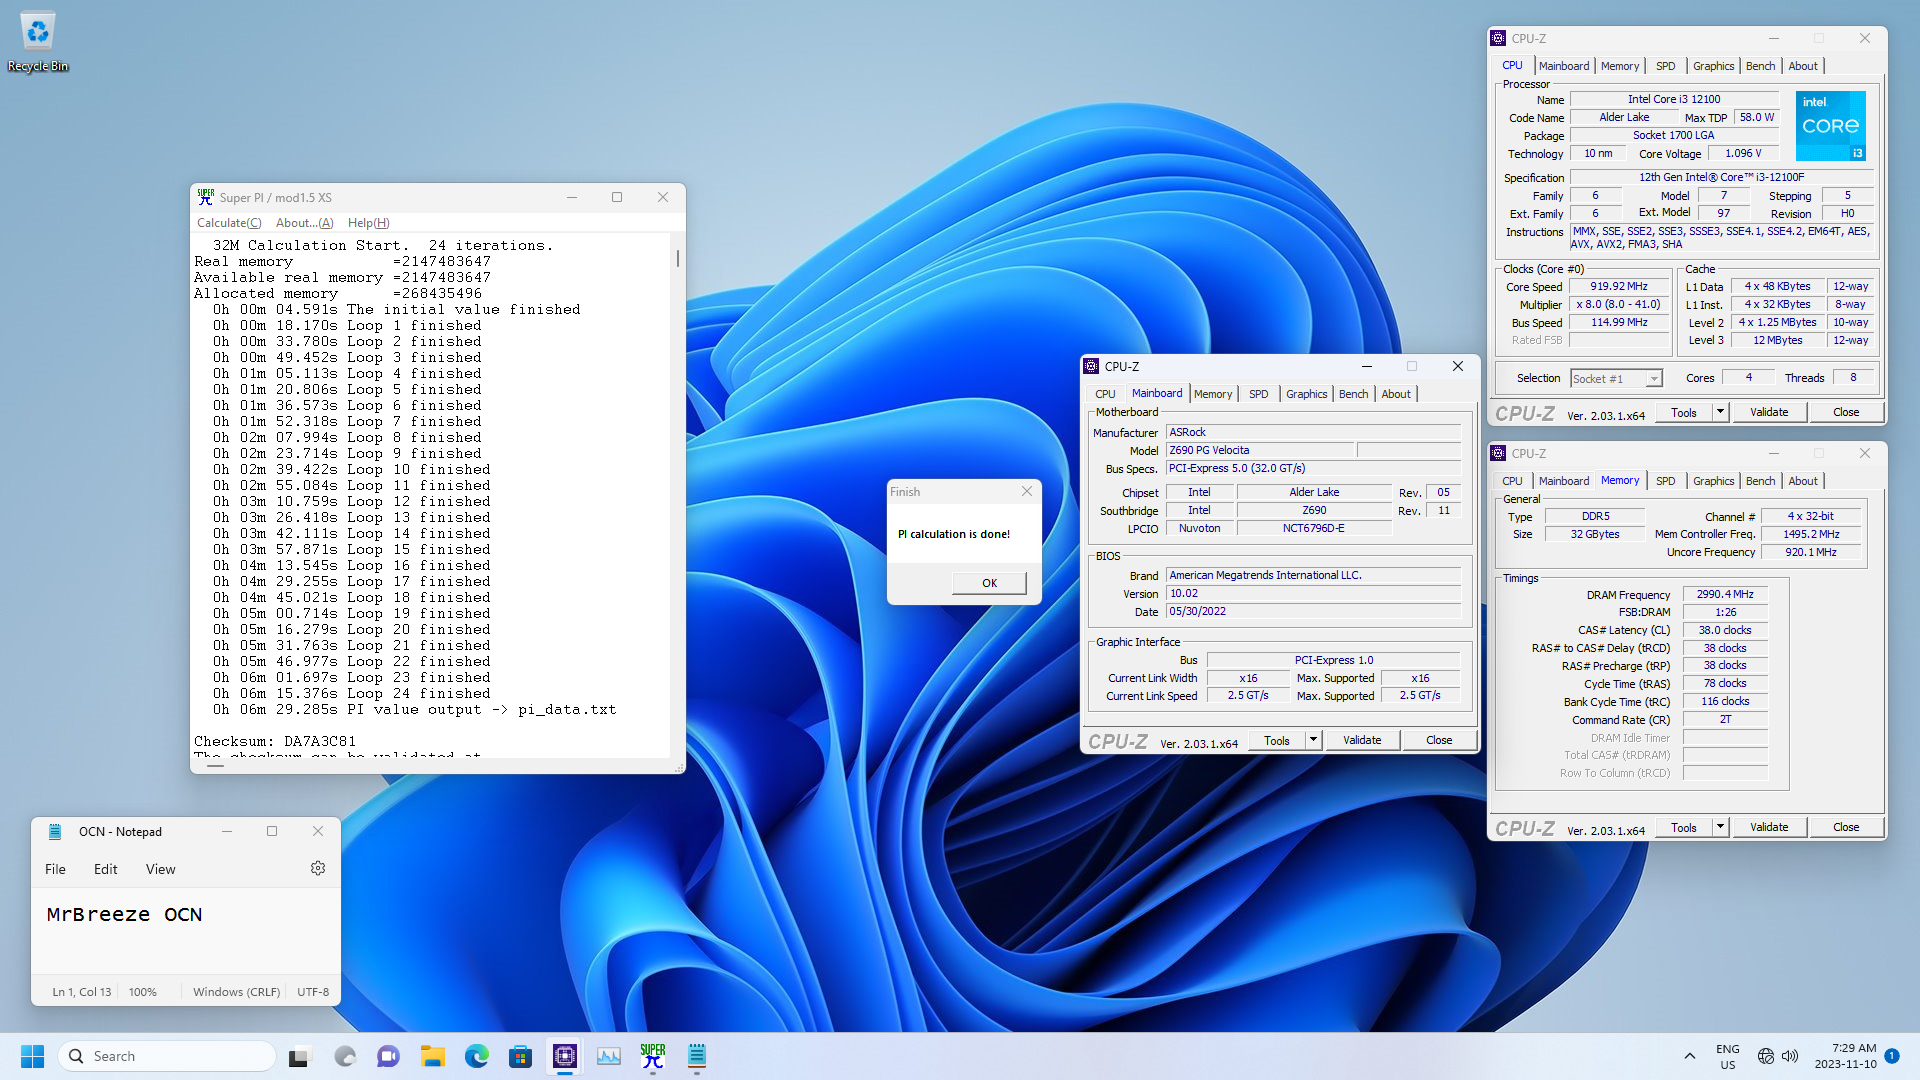Close the Finish dialog with the X
Image resolution: width=1920 pixels, height=1080 pixels.
tap(1026, 491)
